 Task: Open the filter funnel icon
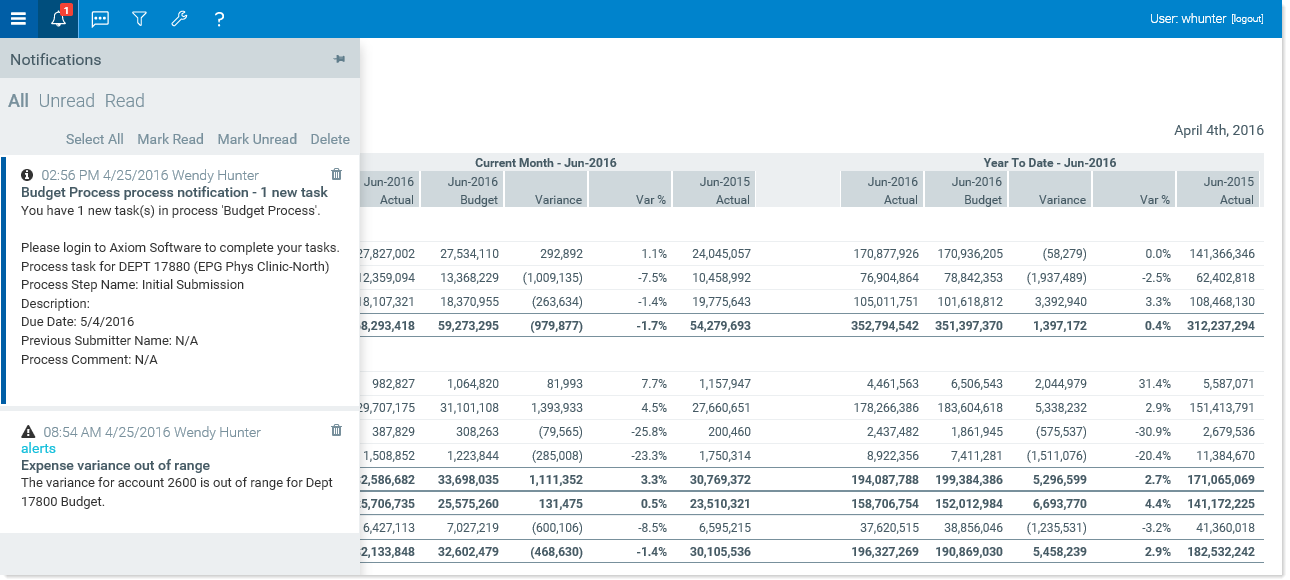tap(140, 19)
